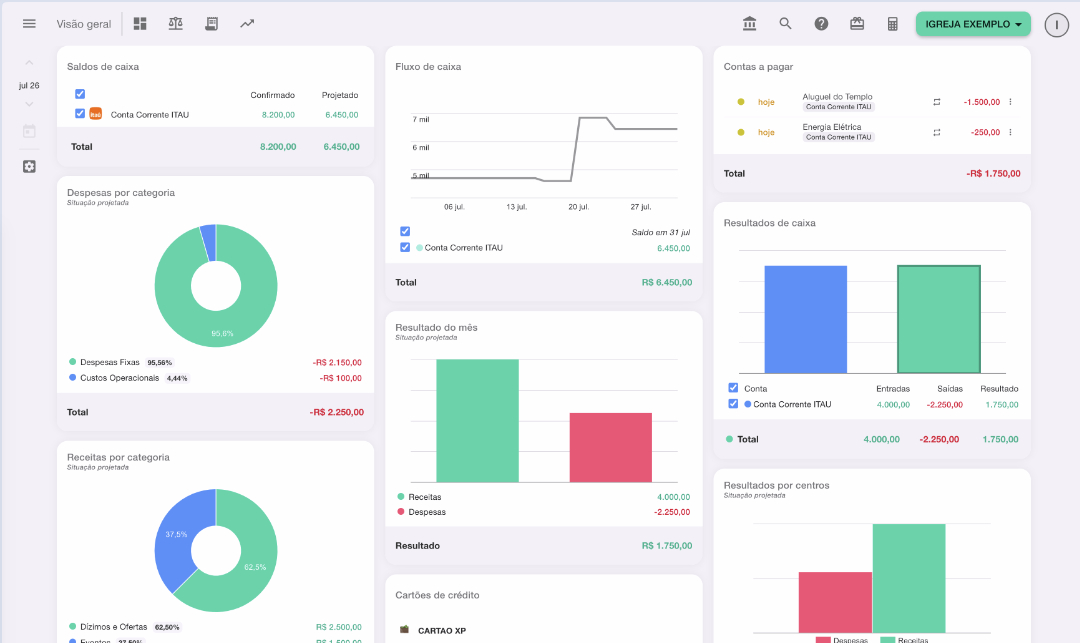Select the Visão geral tab

tap(83, 24)
